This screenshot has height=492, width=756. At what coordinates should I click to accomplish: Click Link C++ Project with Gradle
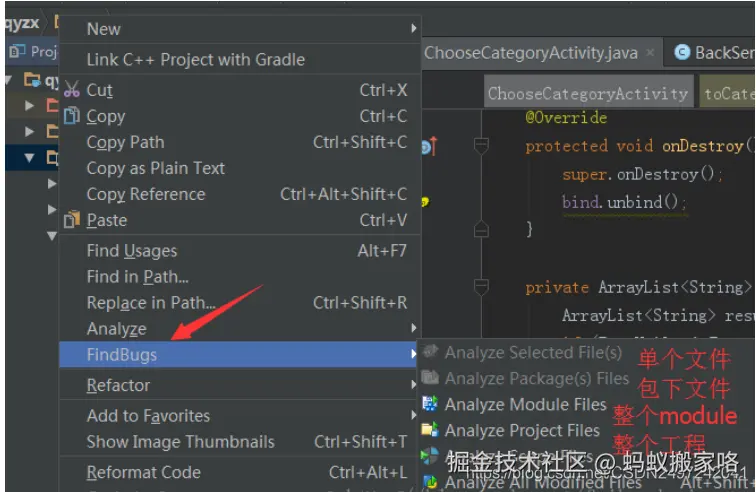pos(195,59)
